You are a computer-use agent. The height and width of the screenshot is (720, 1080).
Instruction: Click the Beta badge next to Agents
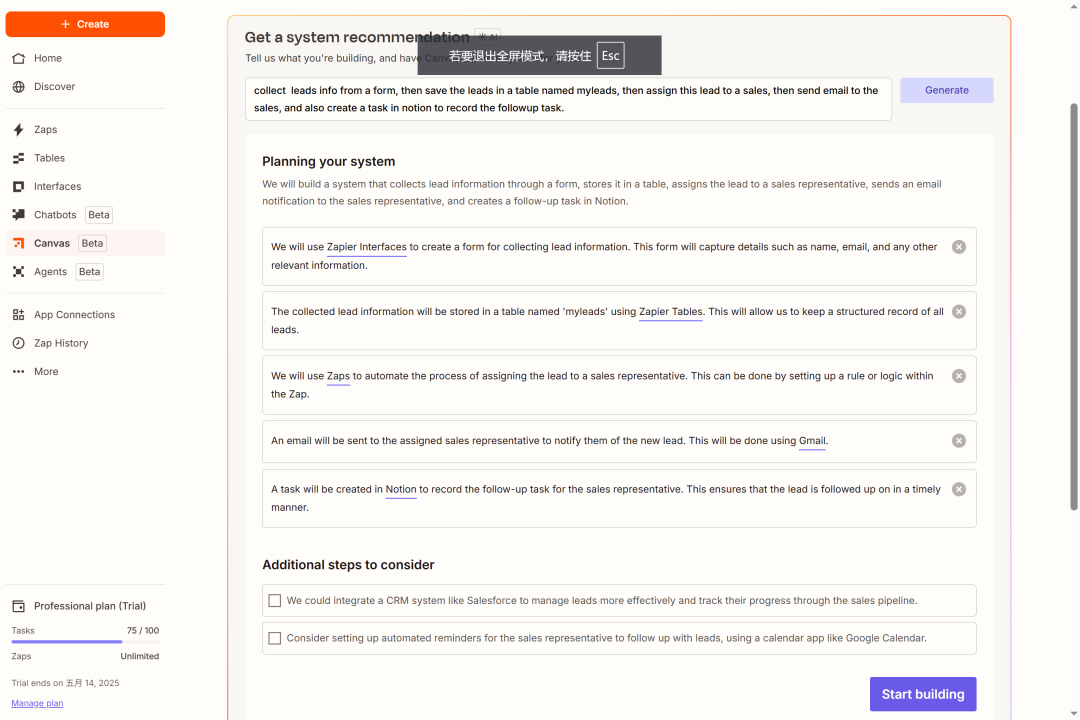(90, 271)
